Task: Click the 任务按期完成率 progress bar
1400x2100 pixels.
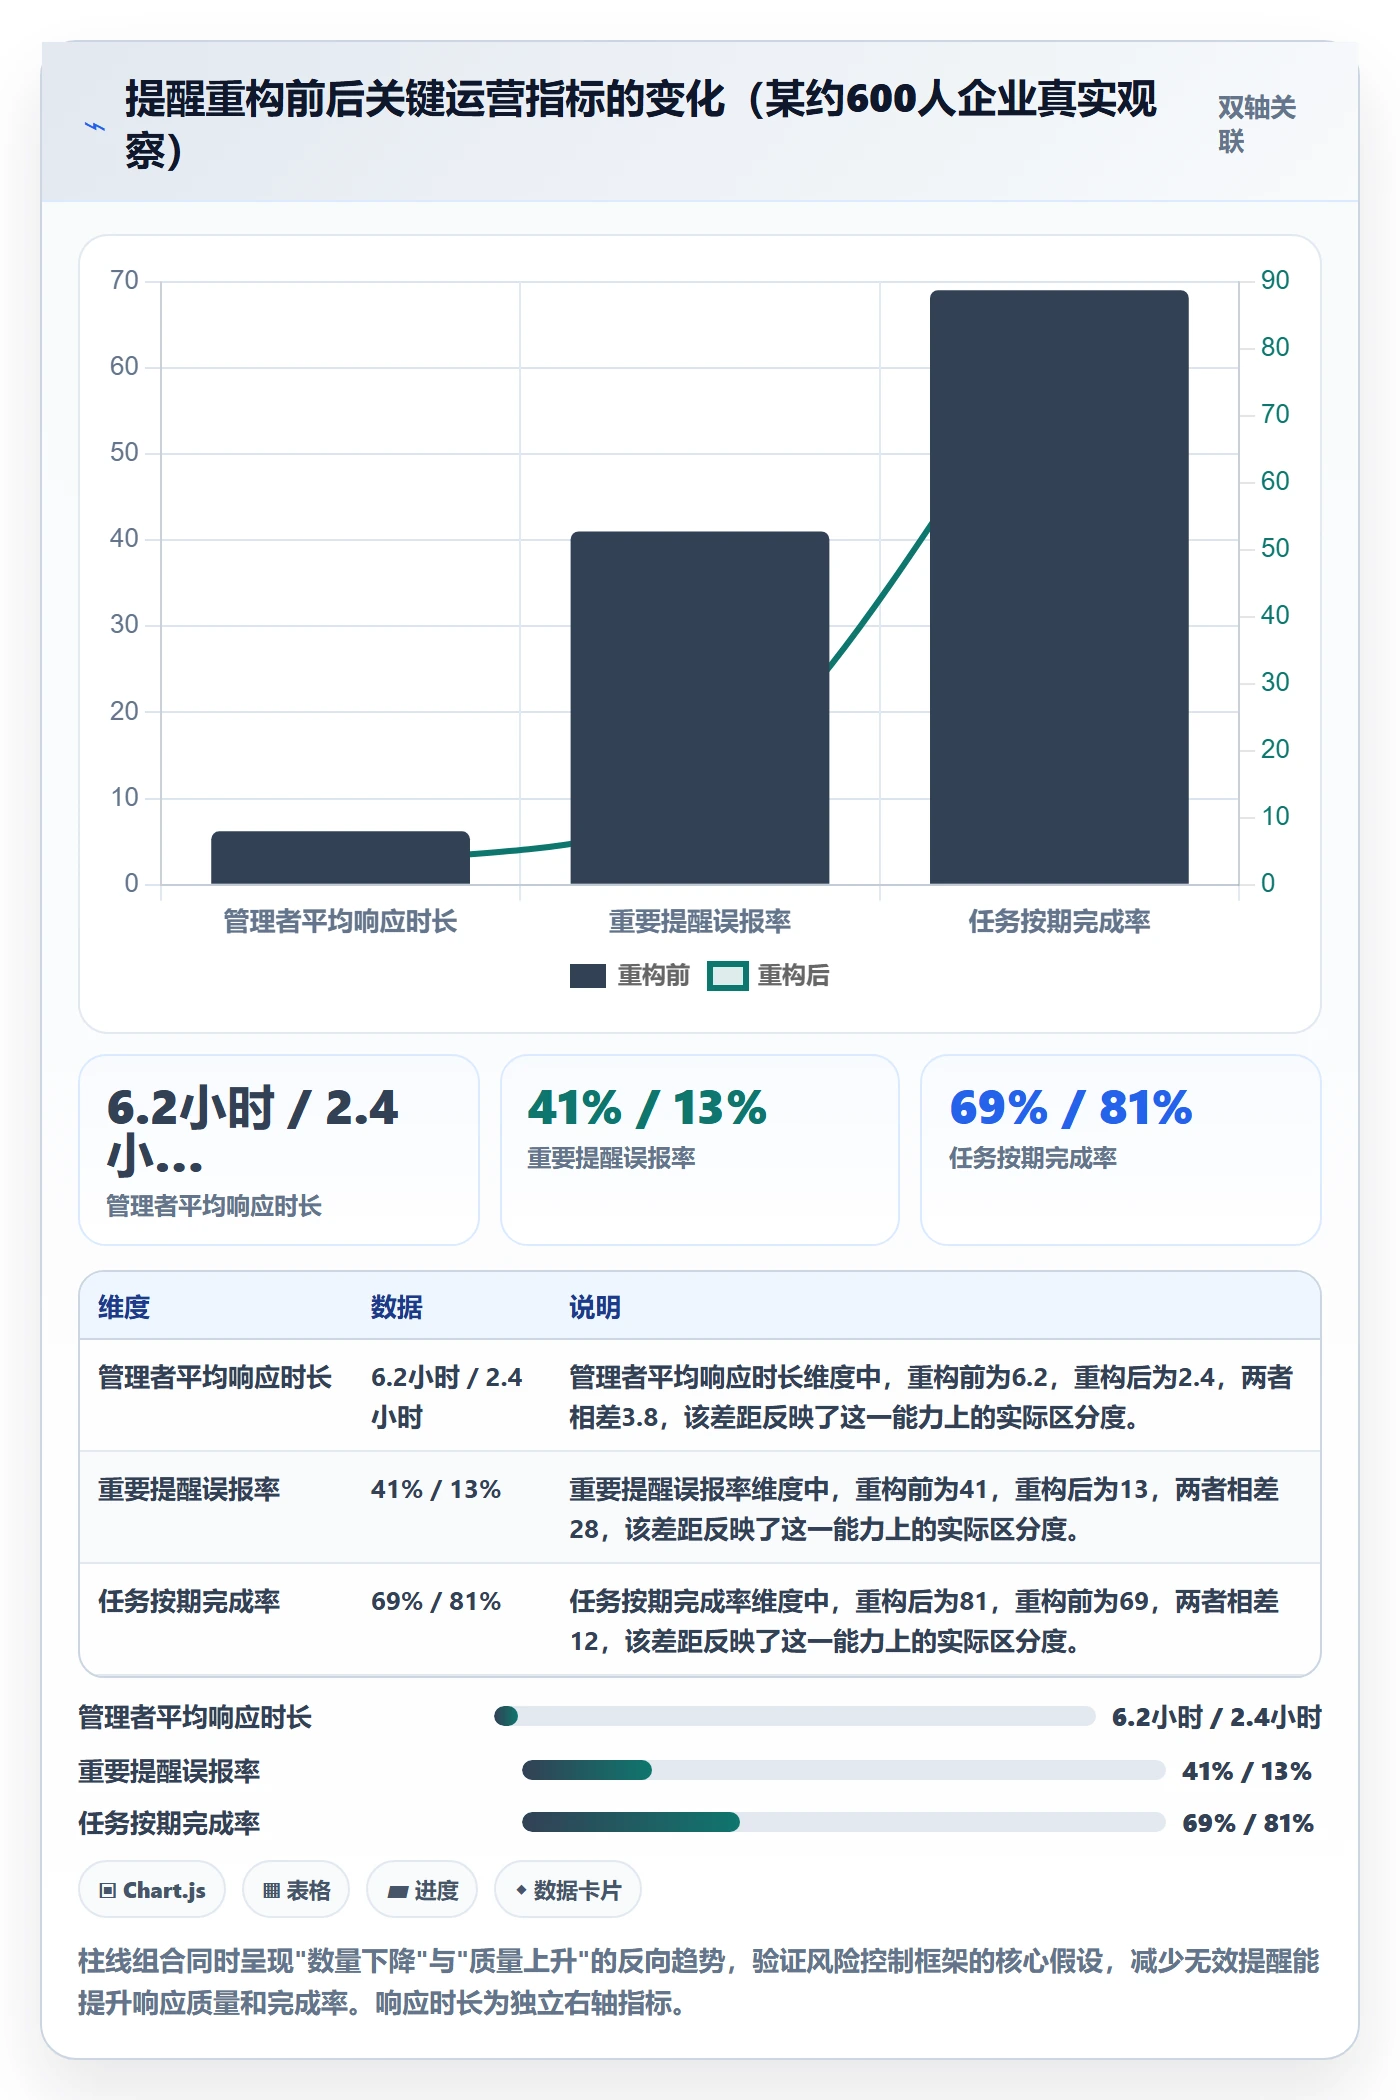Action: click(844, 1823)
